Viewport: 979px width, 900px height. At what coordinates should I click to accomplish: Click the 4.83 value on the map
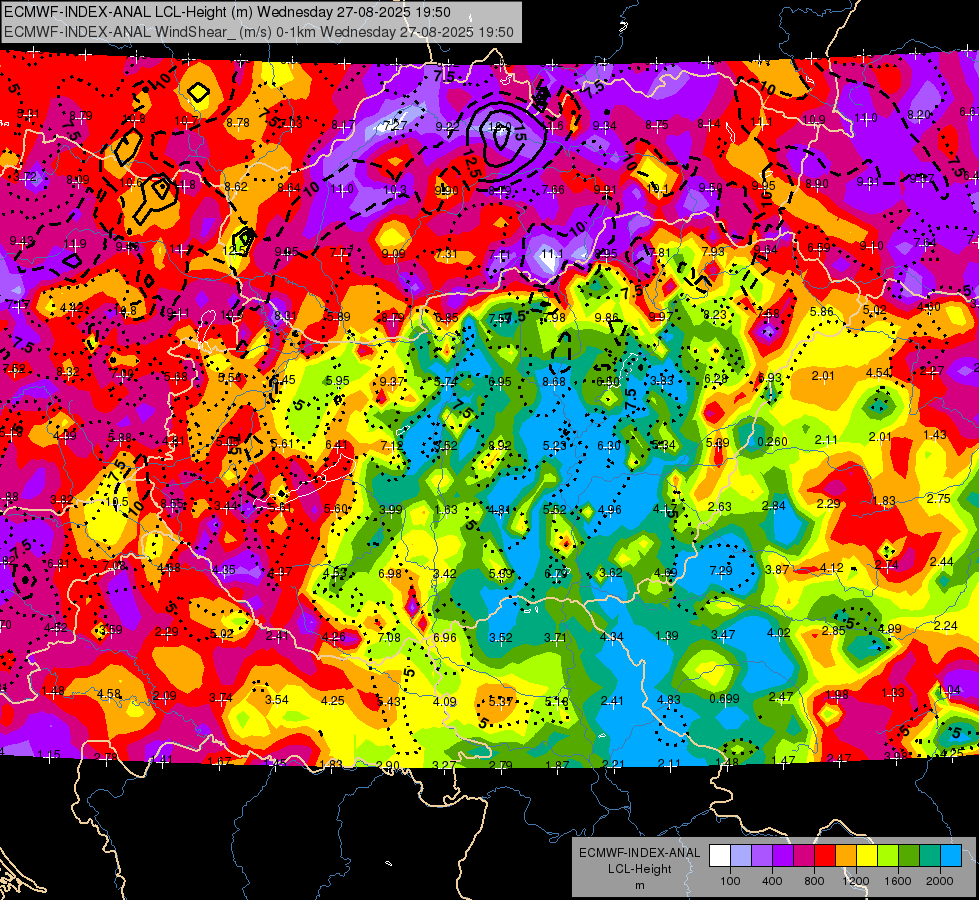pos(669,700)
